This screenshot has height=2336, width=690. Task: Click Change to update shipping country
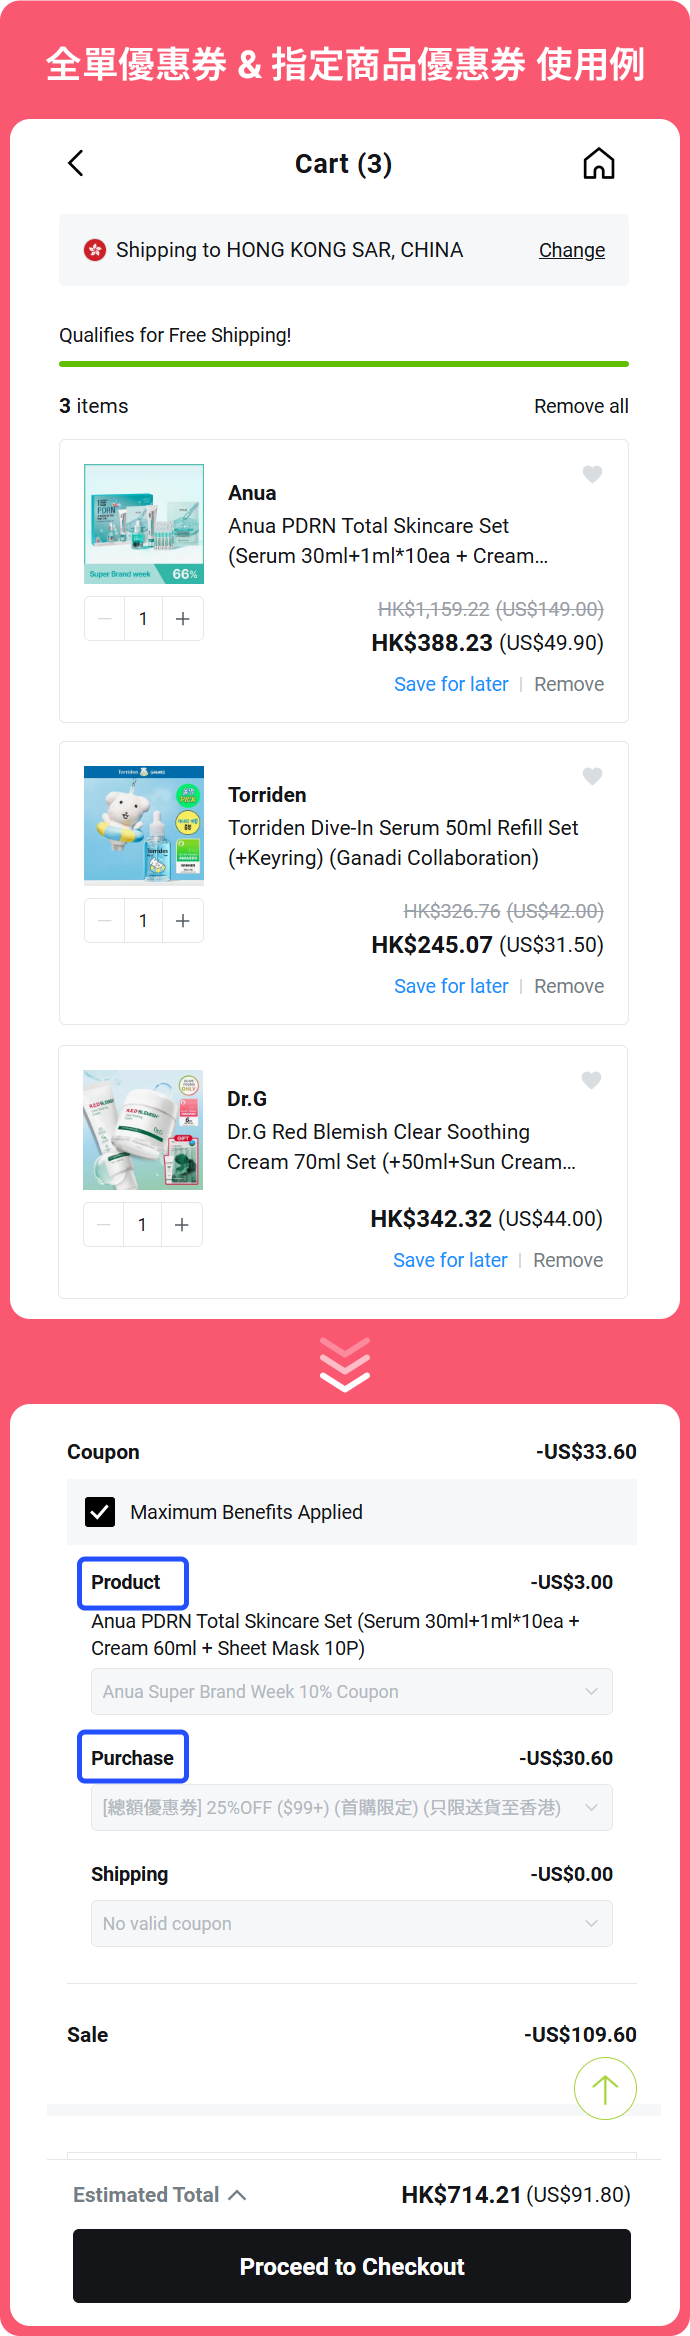pyautogui.click(x=571, y=249)
